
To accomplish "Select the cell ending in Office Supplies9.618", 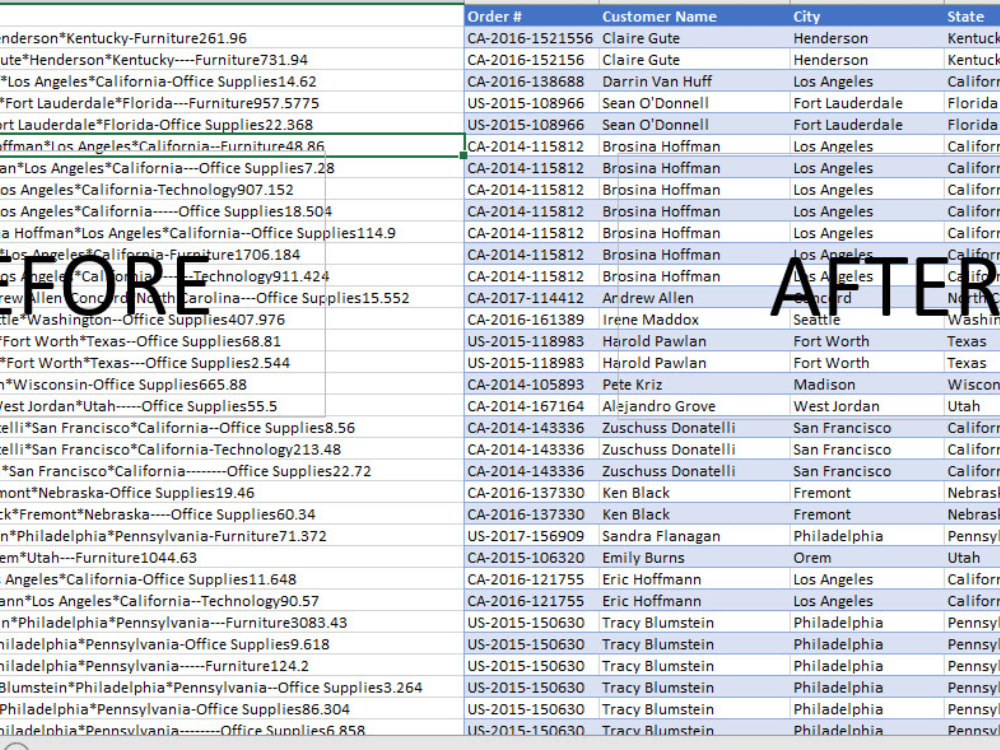I will pos(232,644).
